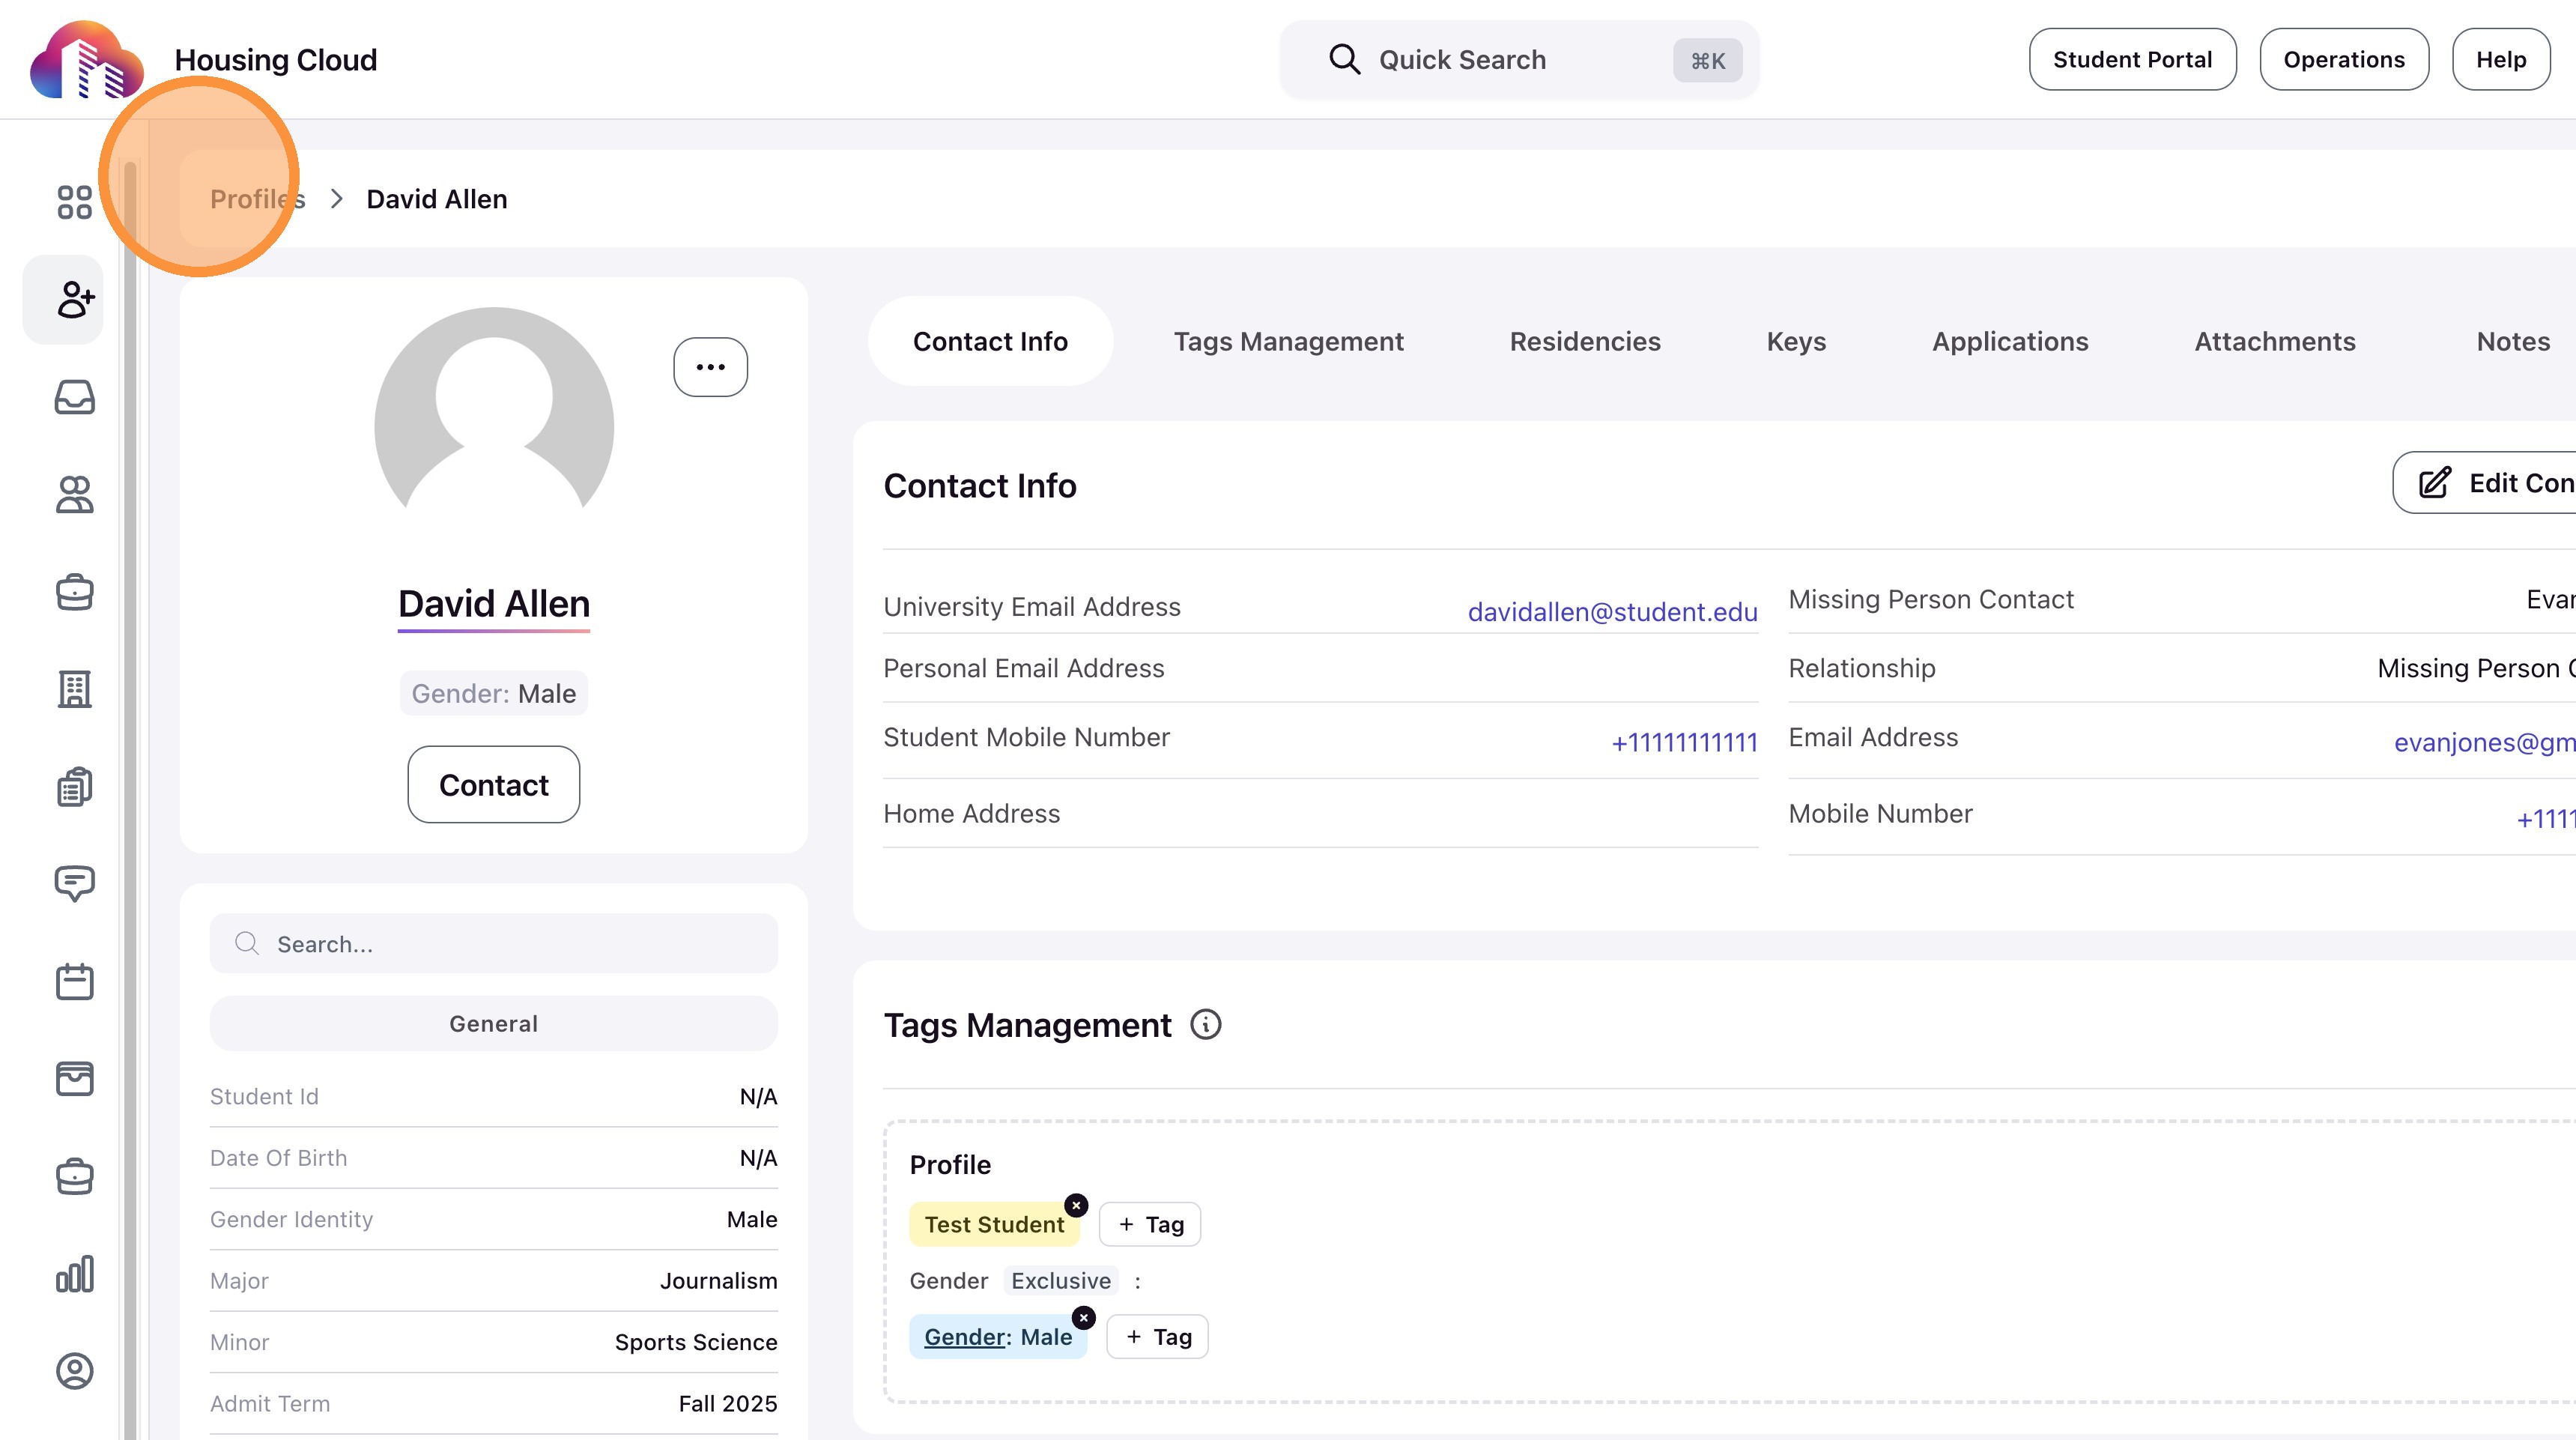Open the groups people sidebar icon
The width and height of the screenshot is (2576, 1440).
pyautogui.click(x=74, y=494)
